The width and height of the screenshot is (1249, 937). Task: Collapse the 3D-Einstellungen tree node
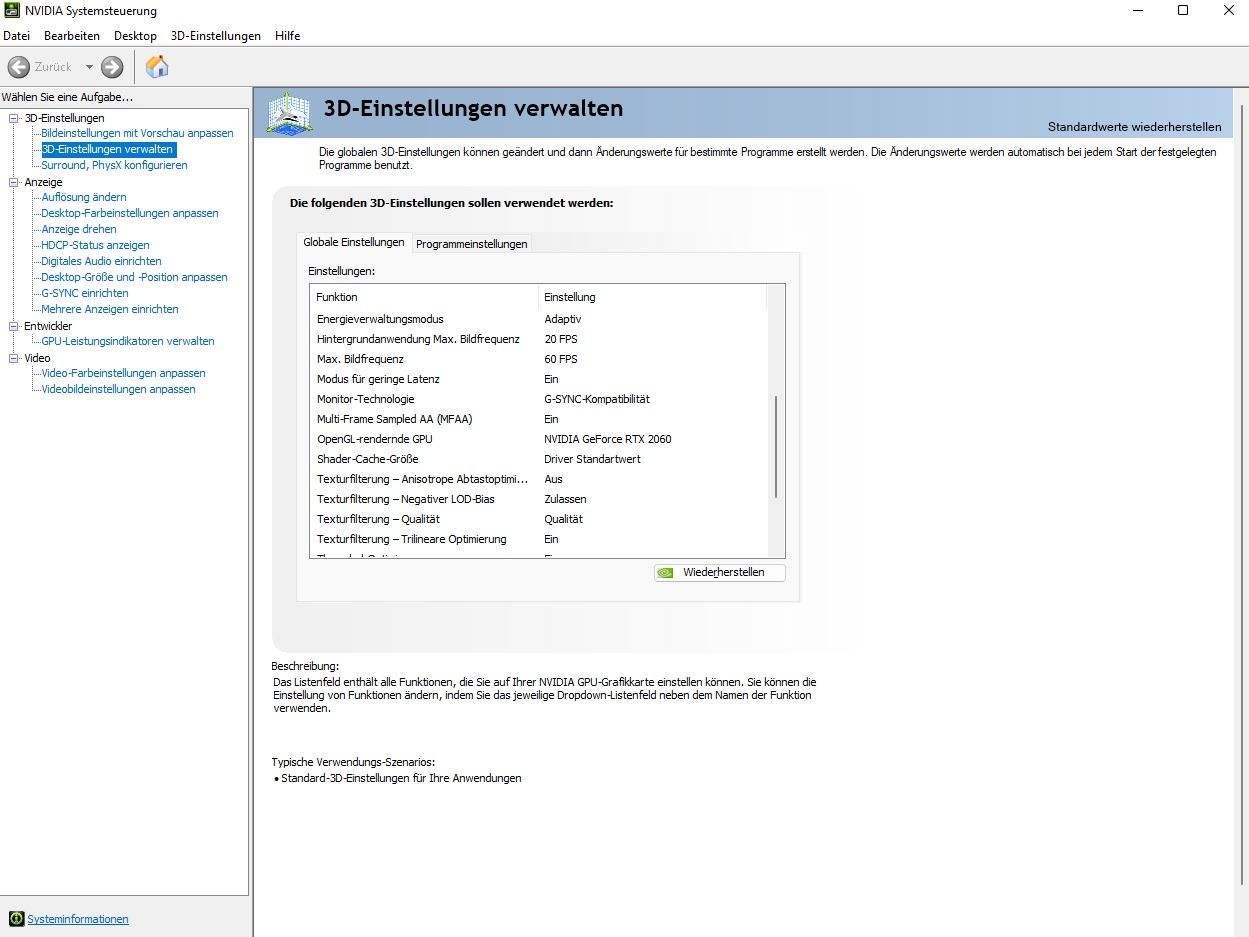[x=14, y=118]
